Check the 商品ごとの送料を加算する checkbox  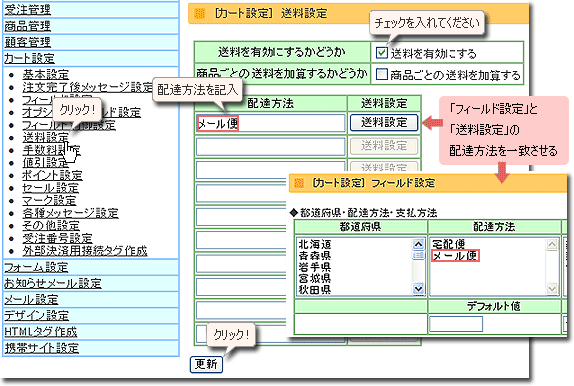[381, 74]
